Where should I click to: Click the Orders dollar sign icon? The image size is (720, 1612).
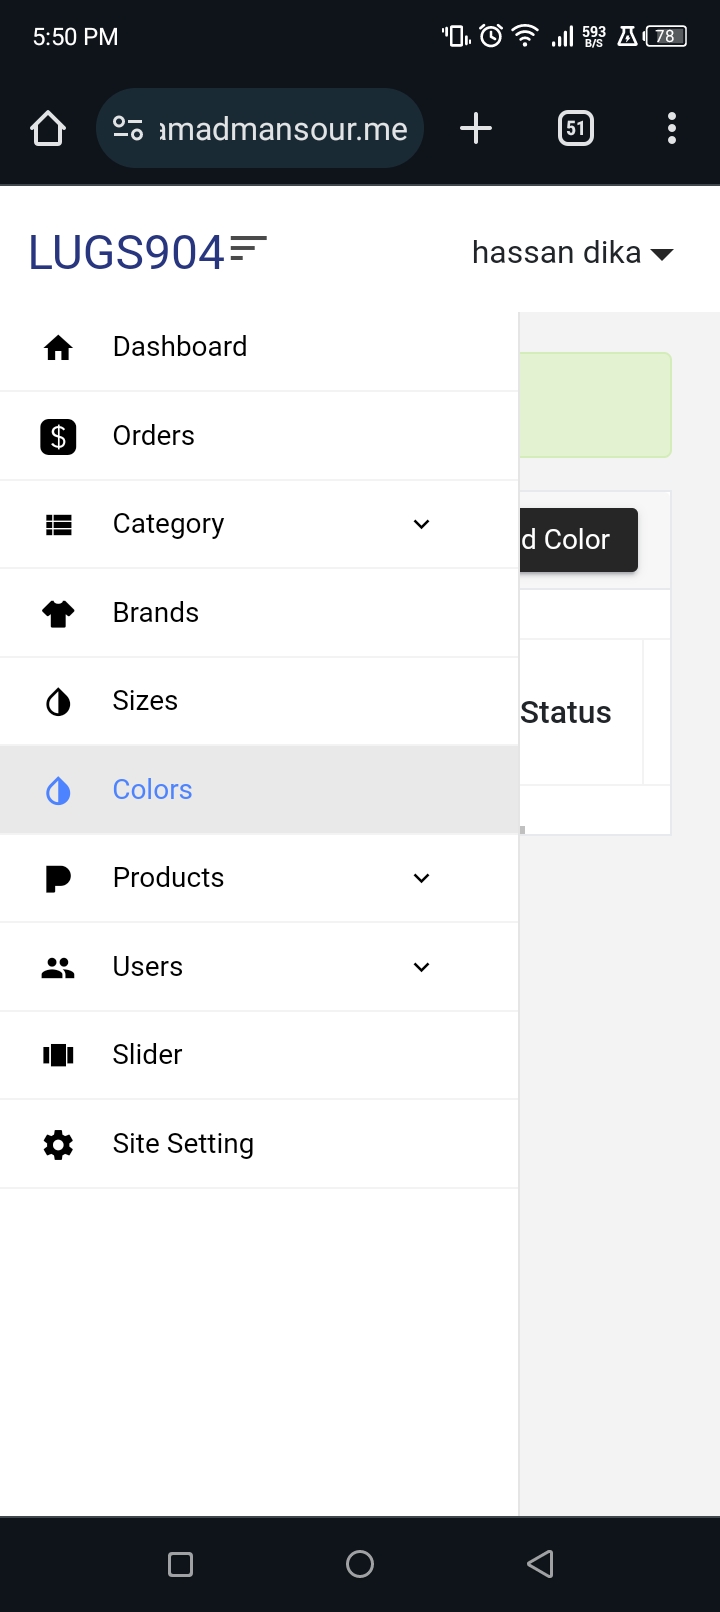point(58,436)
